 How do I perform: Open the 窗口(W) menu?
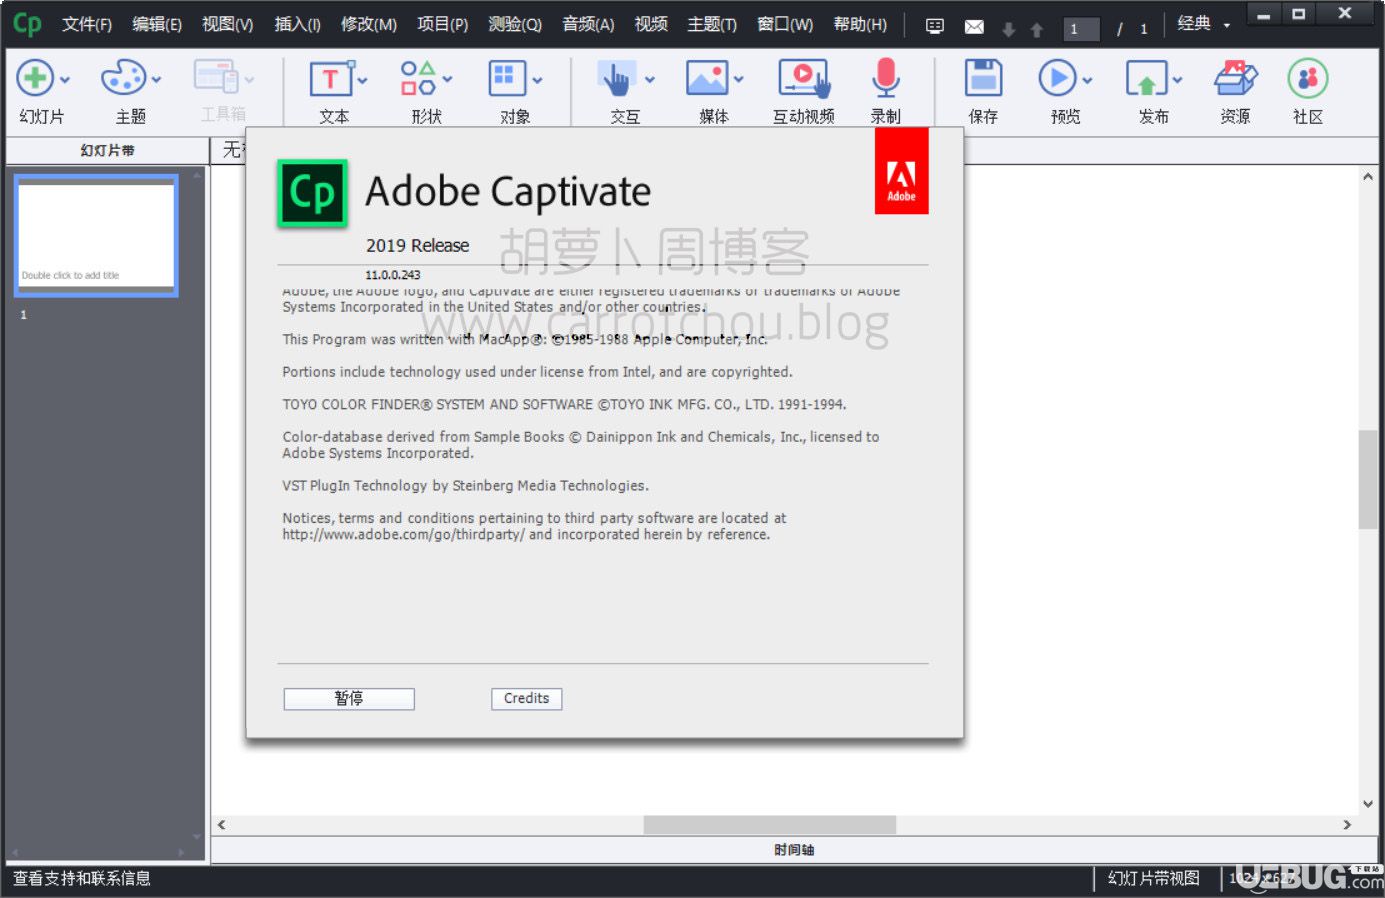tap(785, 24)
